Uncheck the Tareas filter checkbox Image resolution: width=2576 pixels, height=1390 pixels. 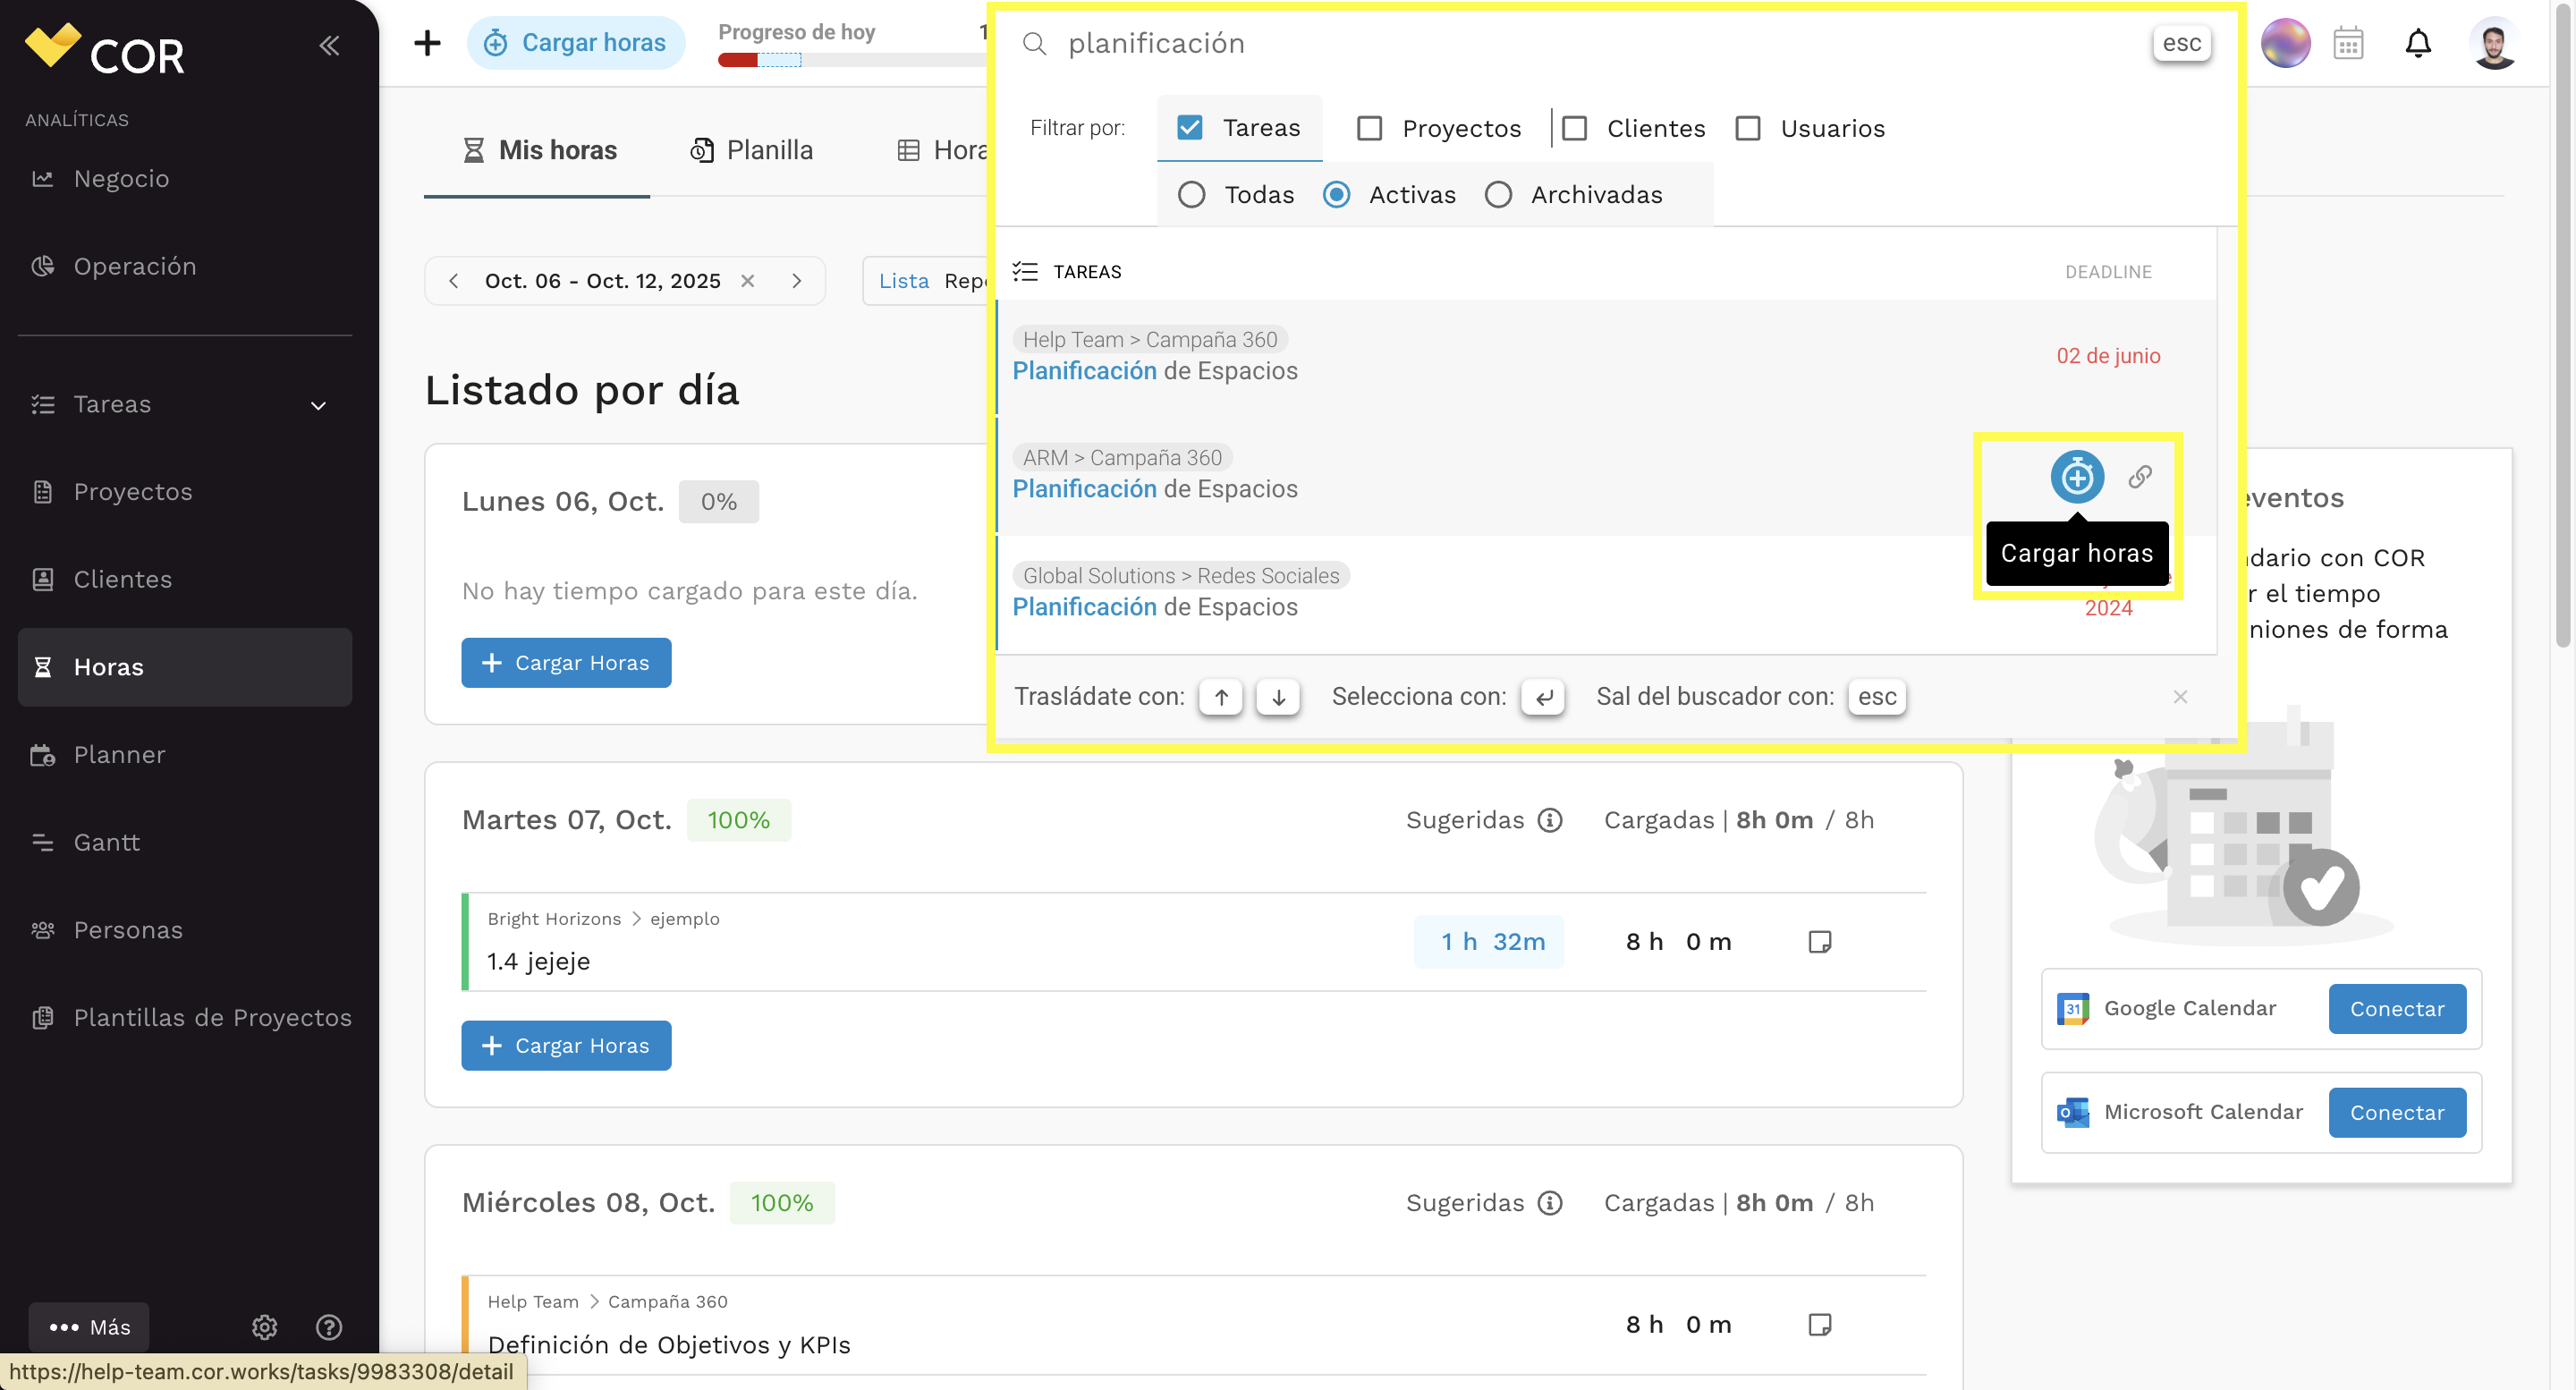(x=1190, y=128)
